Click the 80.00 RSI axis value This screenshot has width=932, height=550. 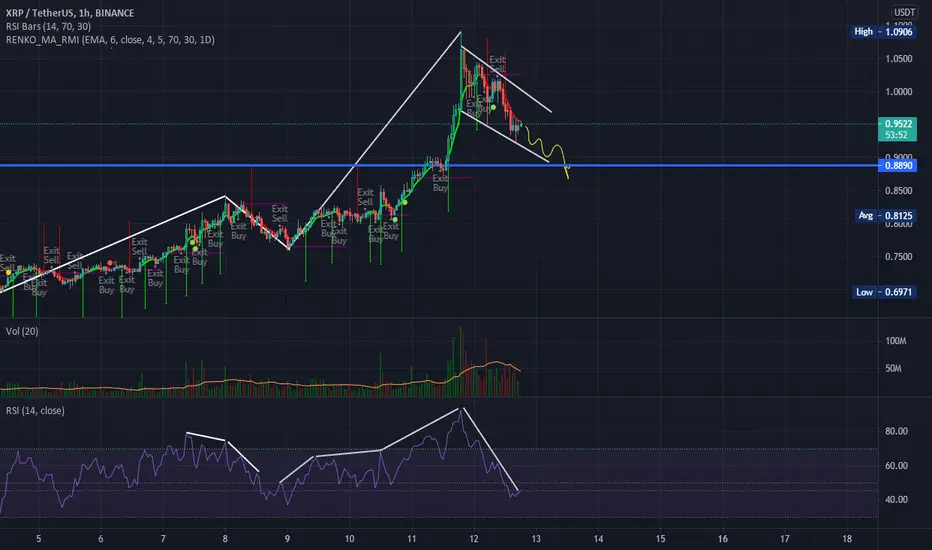tap(896, 431)
